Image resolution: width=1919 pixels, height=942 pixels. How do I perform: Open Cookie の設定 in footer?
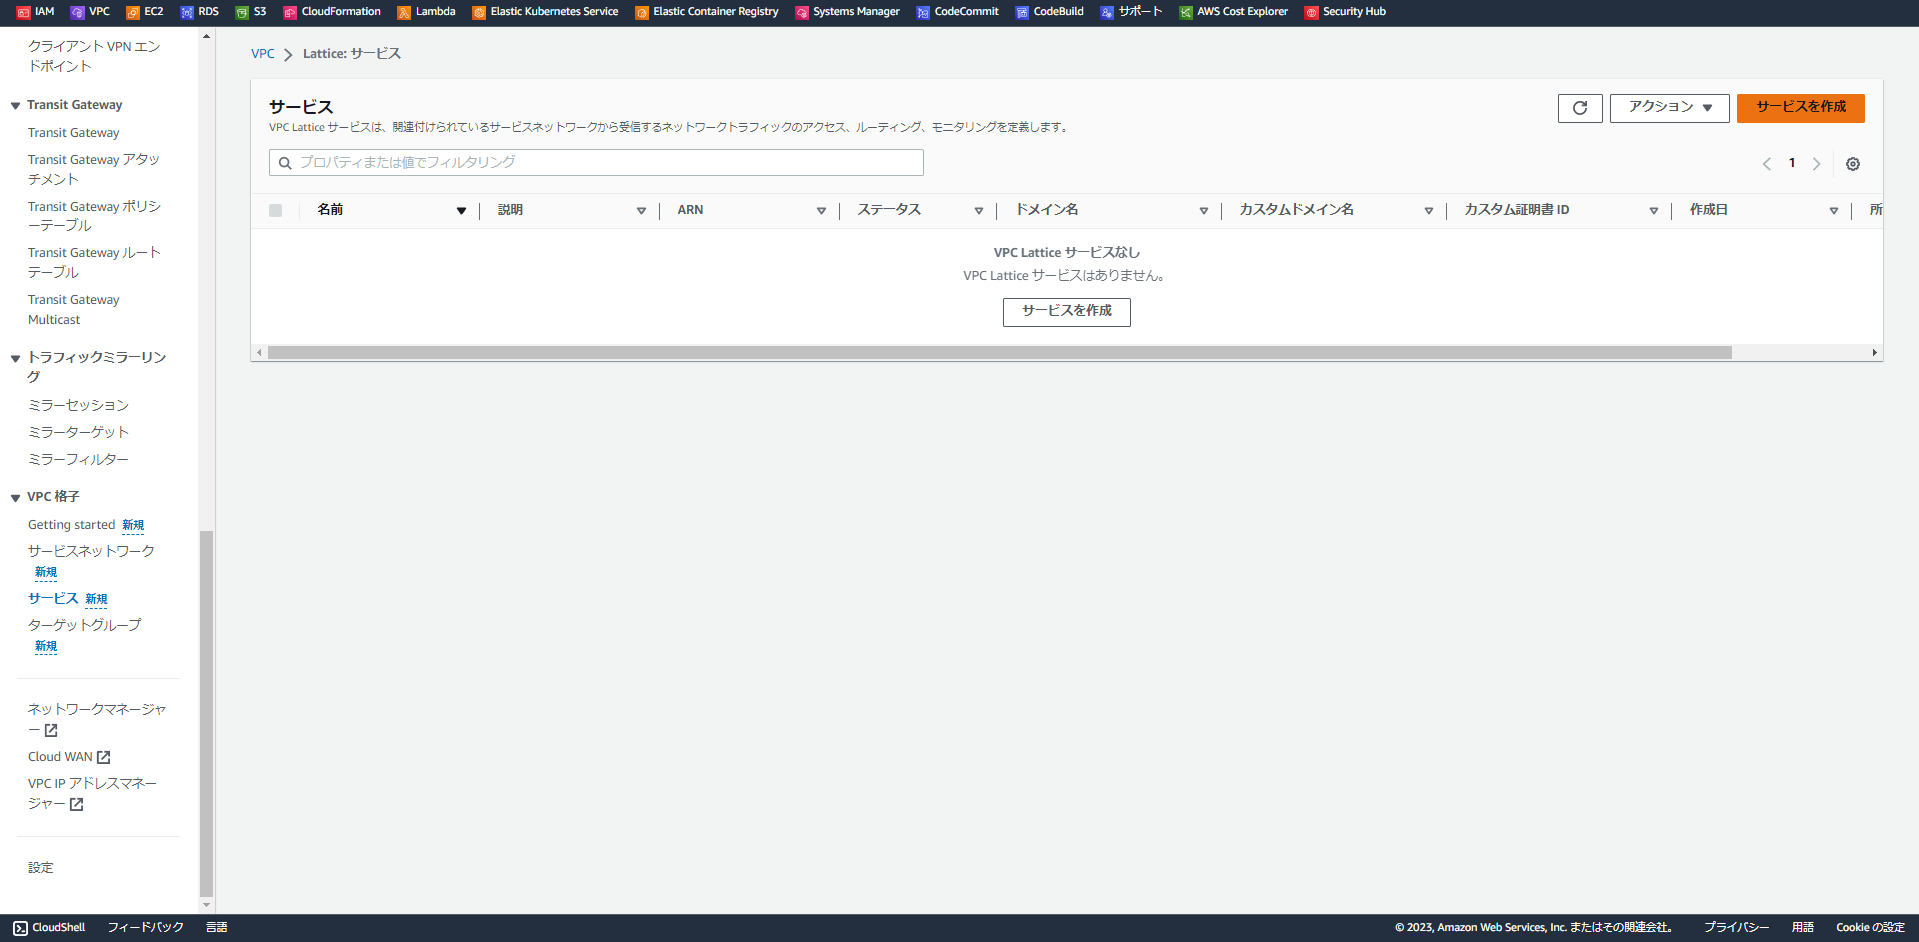click(1870, 928)
